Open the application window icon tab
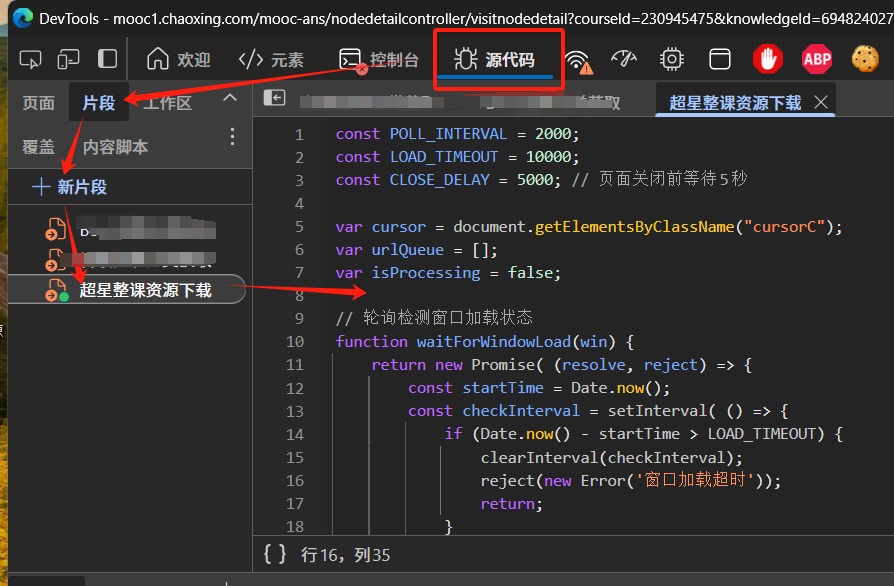Viewport: 894px width, 586px height. [x=720, y=59]
